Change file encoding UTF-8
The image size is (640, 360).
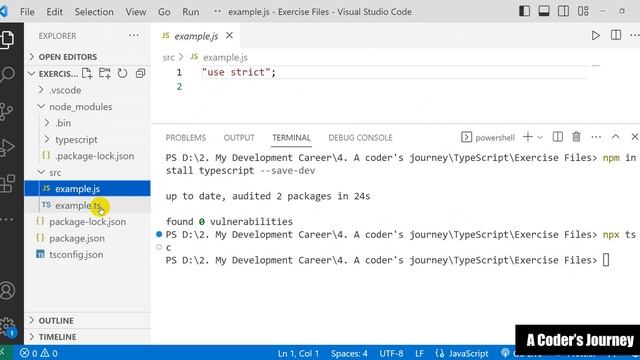pyautogui.click(x=391, y=353)
